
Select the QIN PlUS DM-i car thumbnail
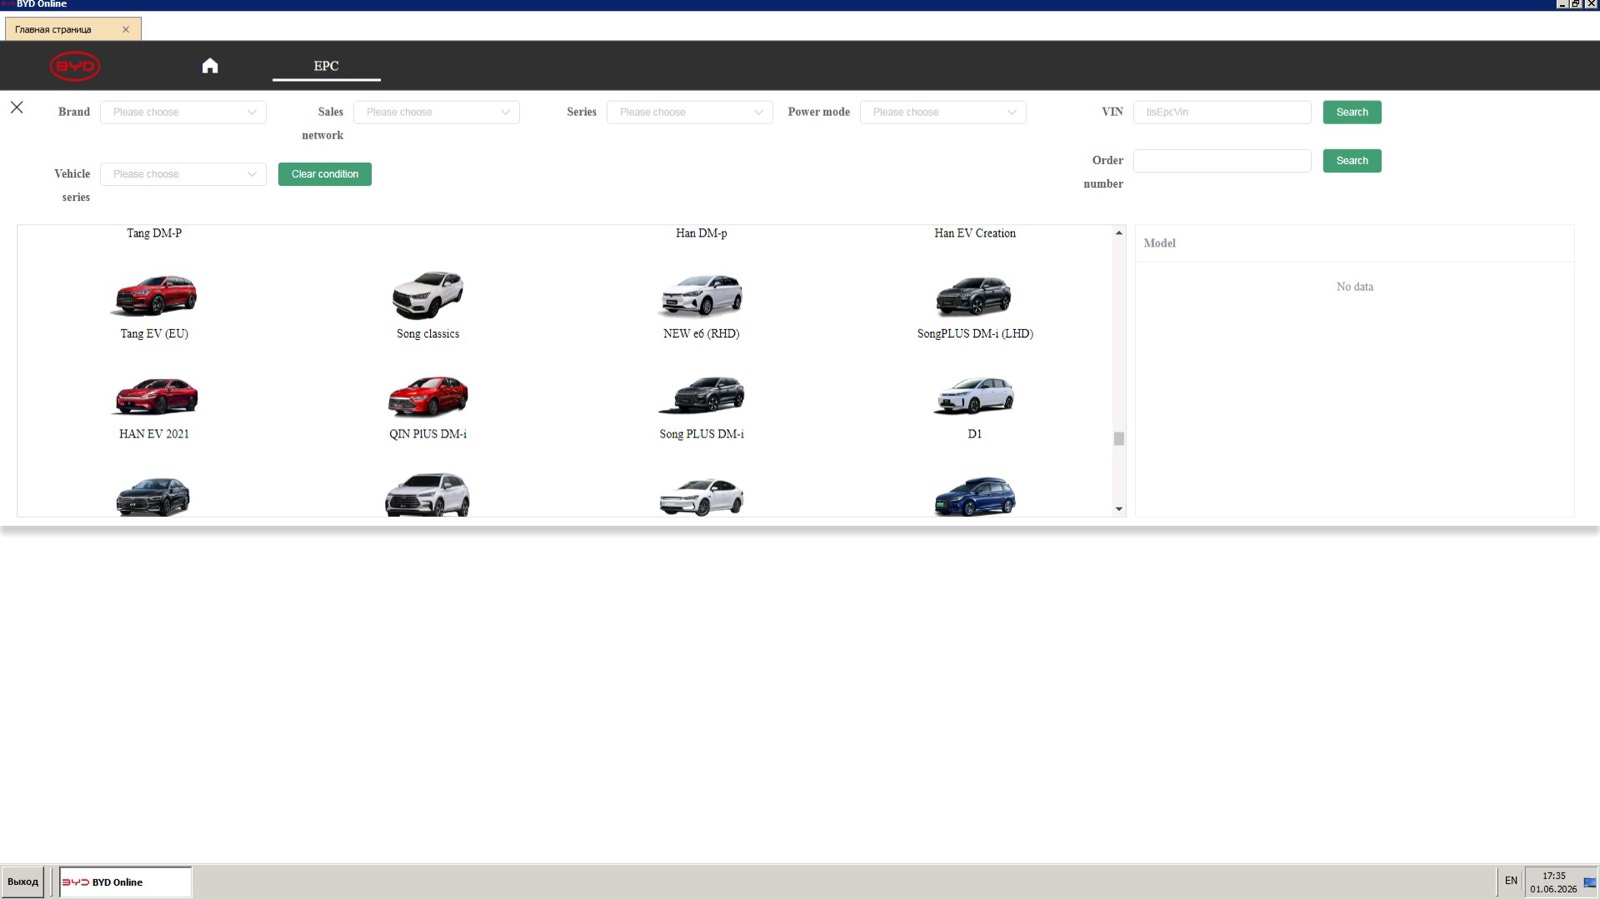(x=428, y=396)
